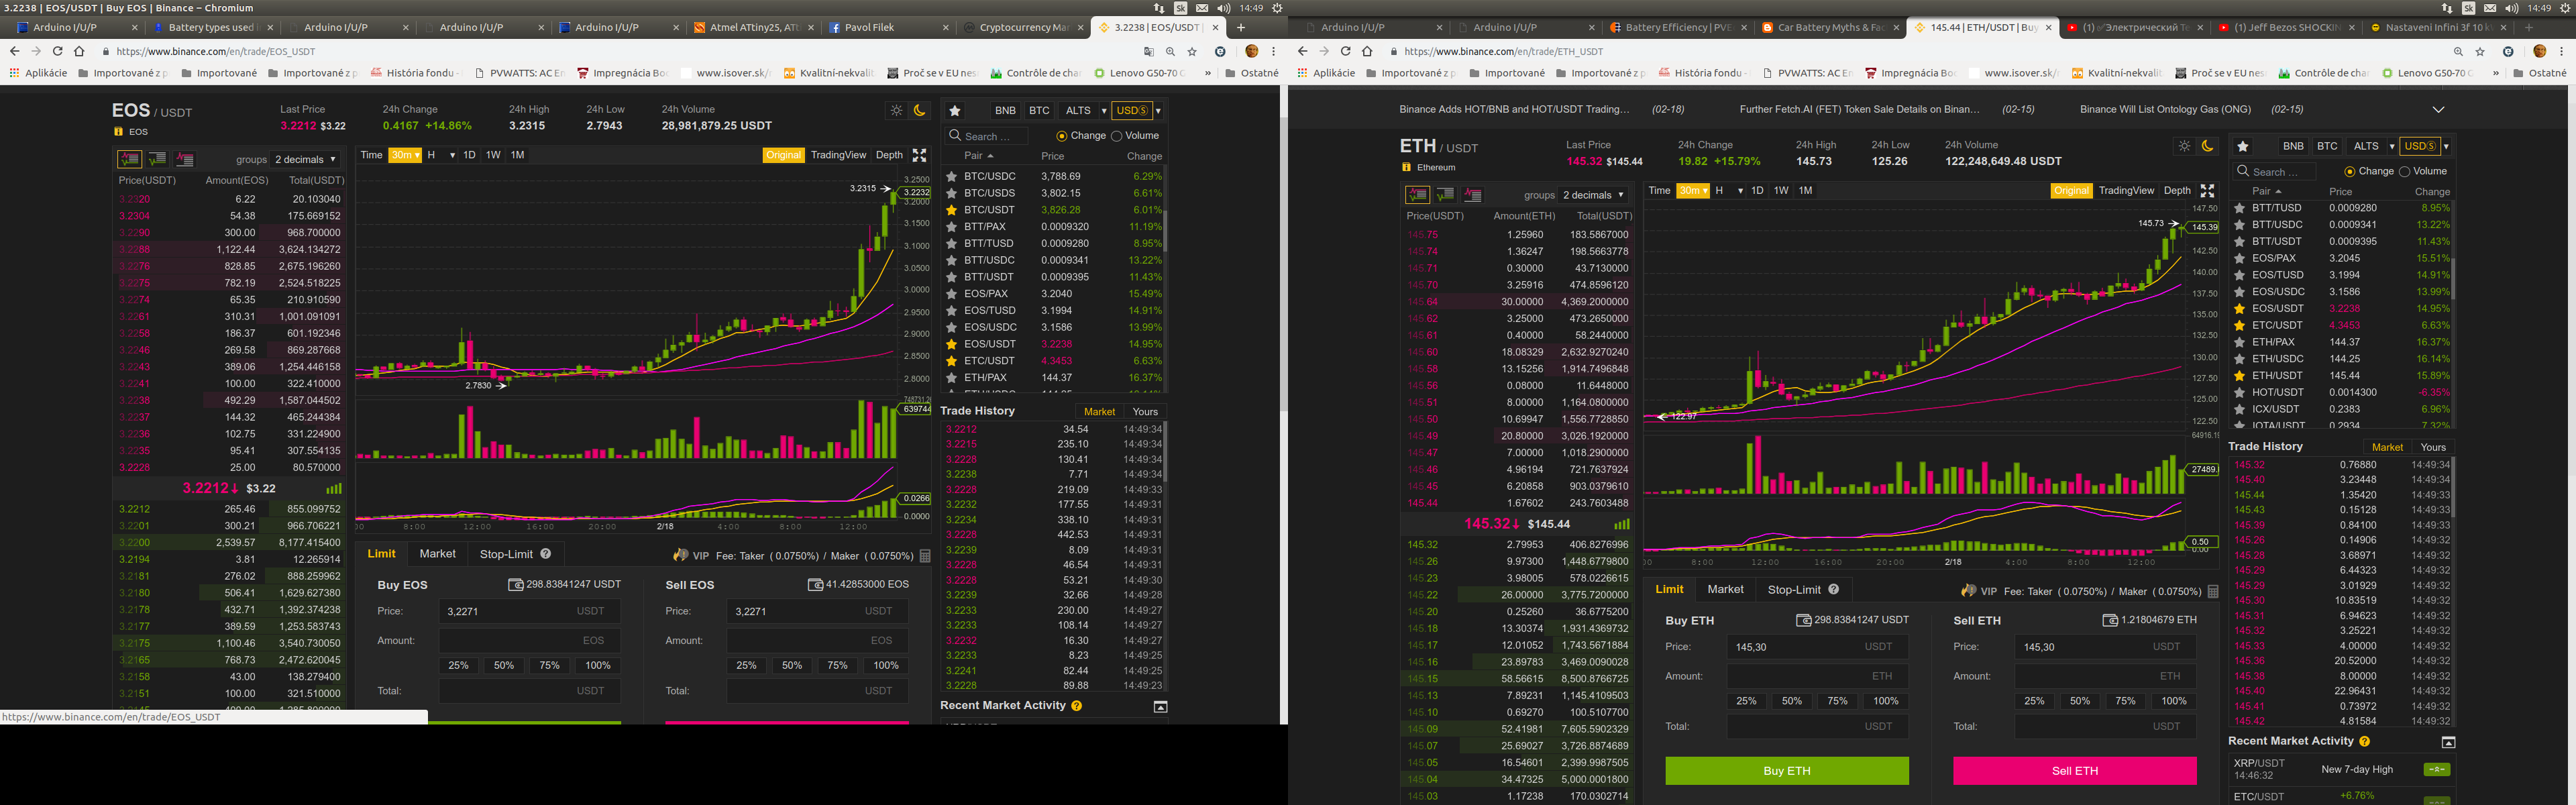2576x805 pixels.
Task: Switch to Stop-Limit tab in EOS order form
Action: point(506,554)
